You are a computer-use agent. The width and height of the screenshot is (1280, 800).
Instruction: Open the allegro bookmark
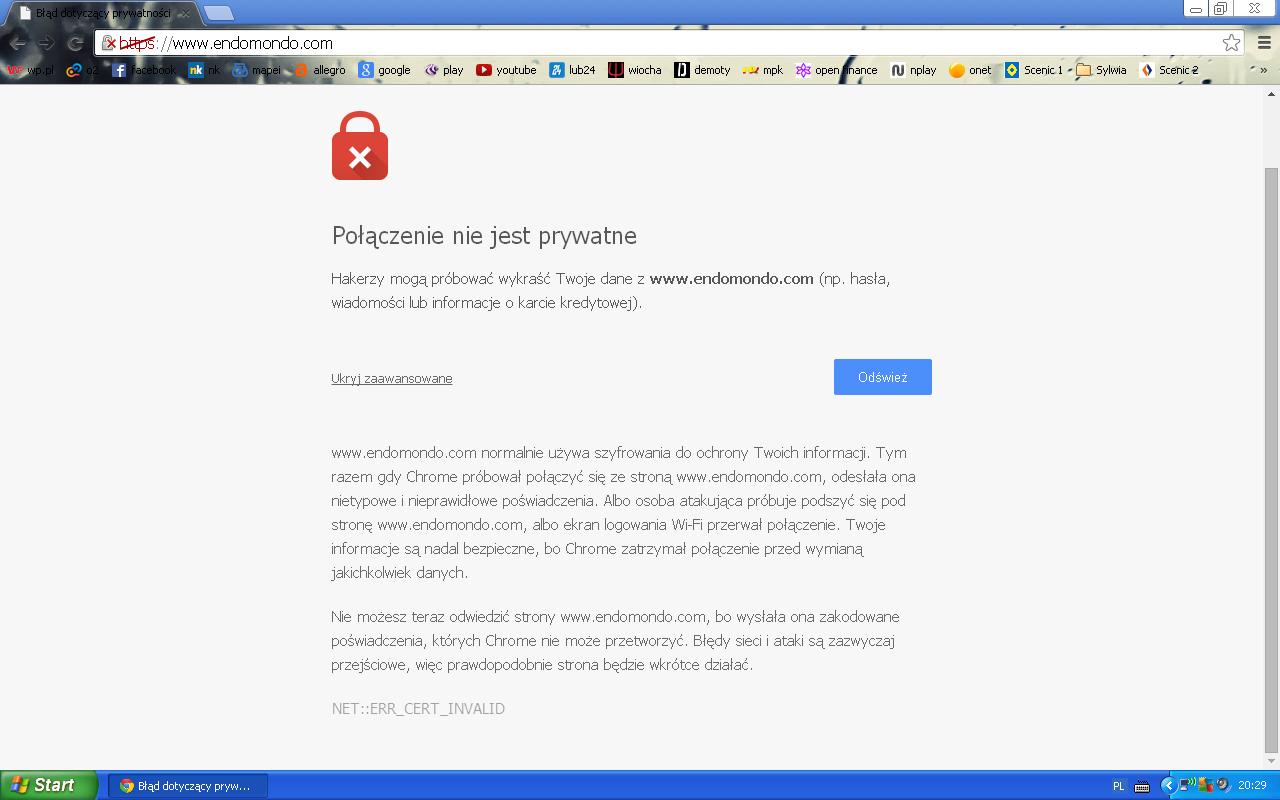[x=319, y=70]
